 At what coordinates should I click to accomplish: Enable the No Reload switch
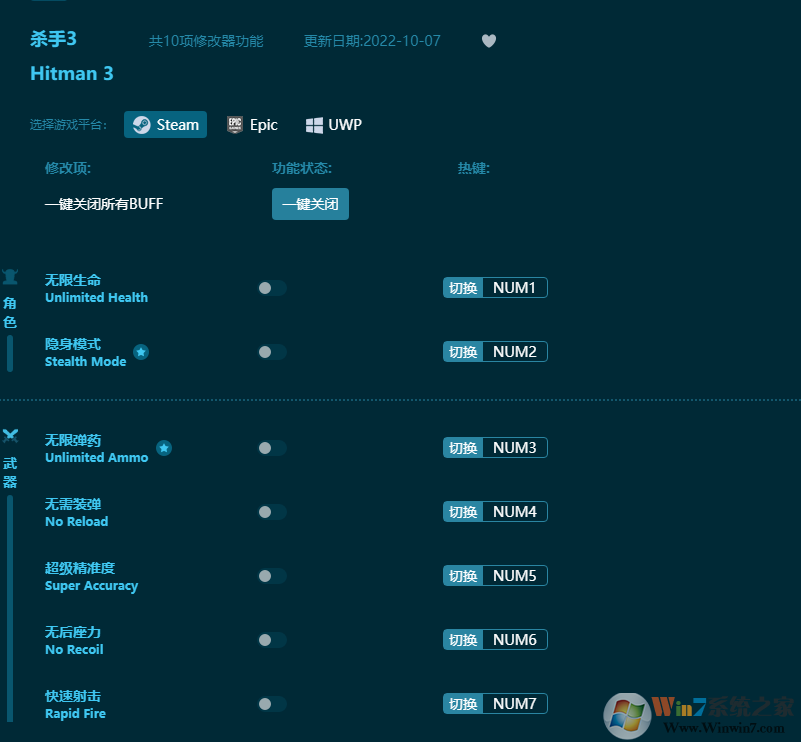click(x=272, y=512)
